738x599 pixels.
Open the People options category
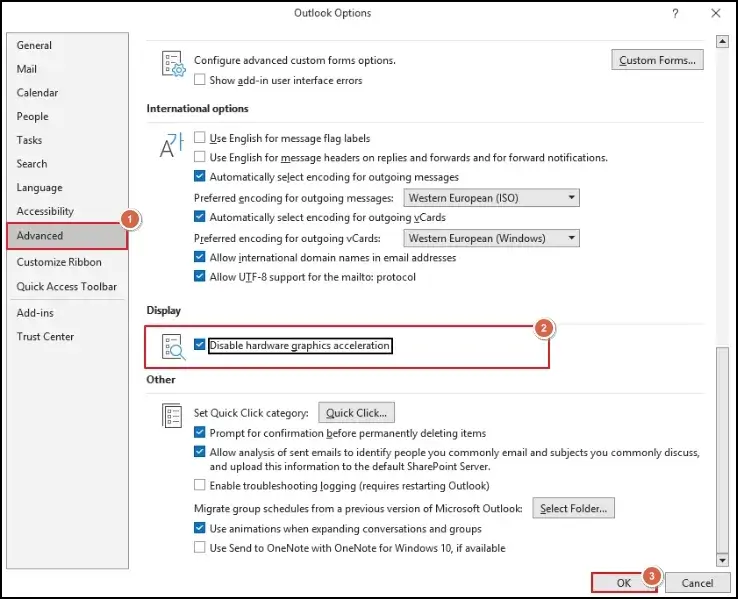67,116
